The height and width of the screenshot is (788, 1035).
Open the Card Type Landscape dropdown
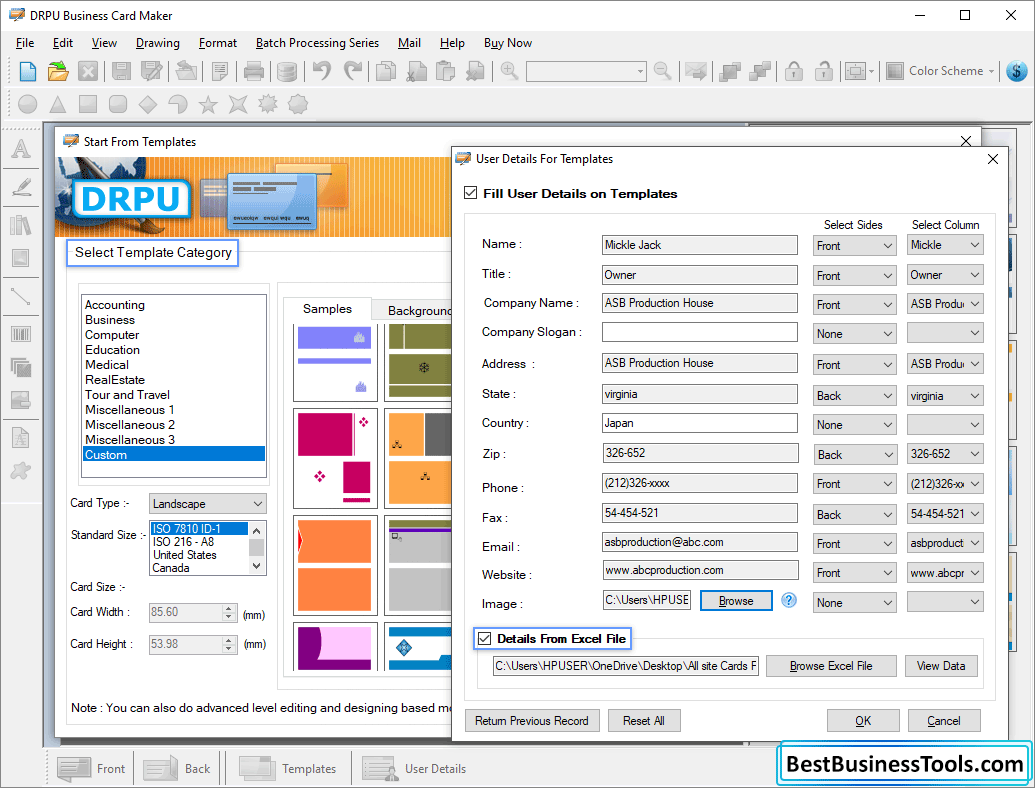[207, 504]
